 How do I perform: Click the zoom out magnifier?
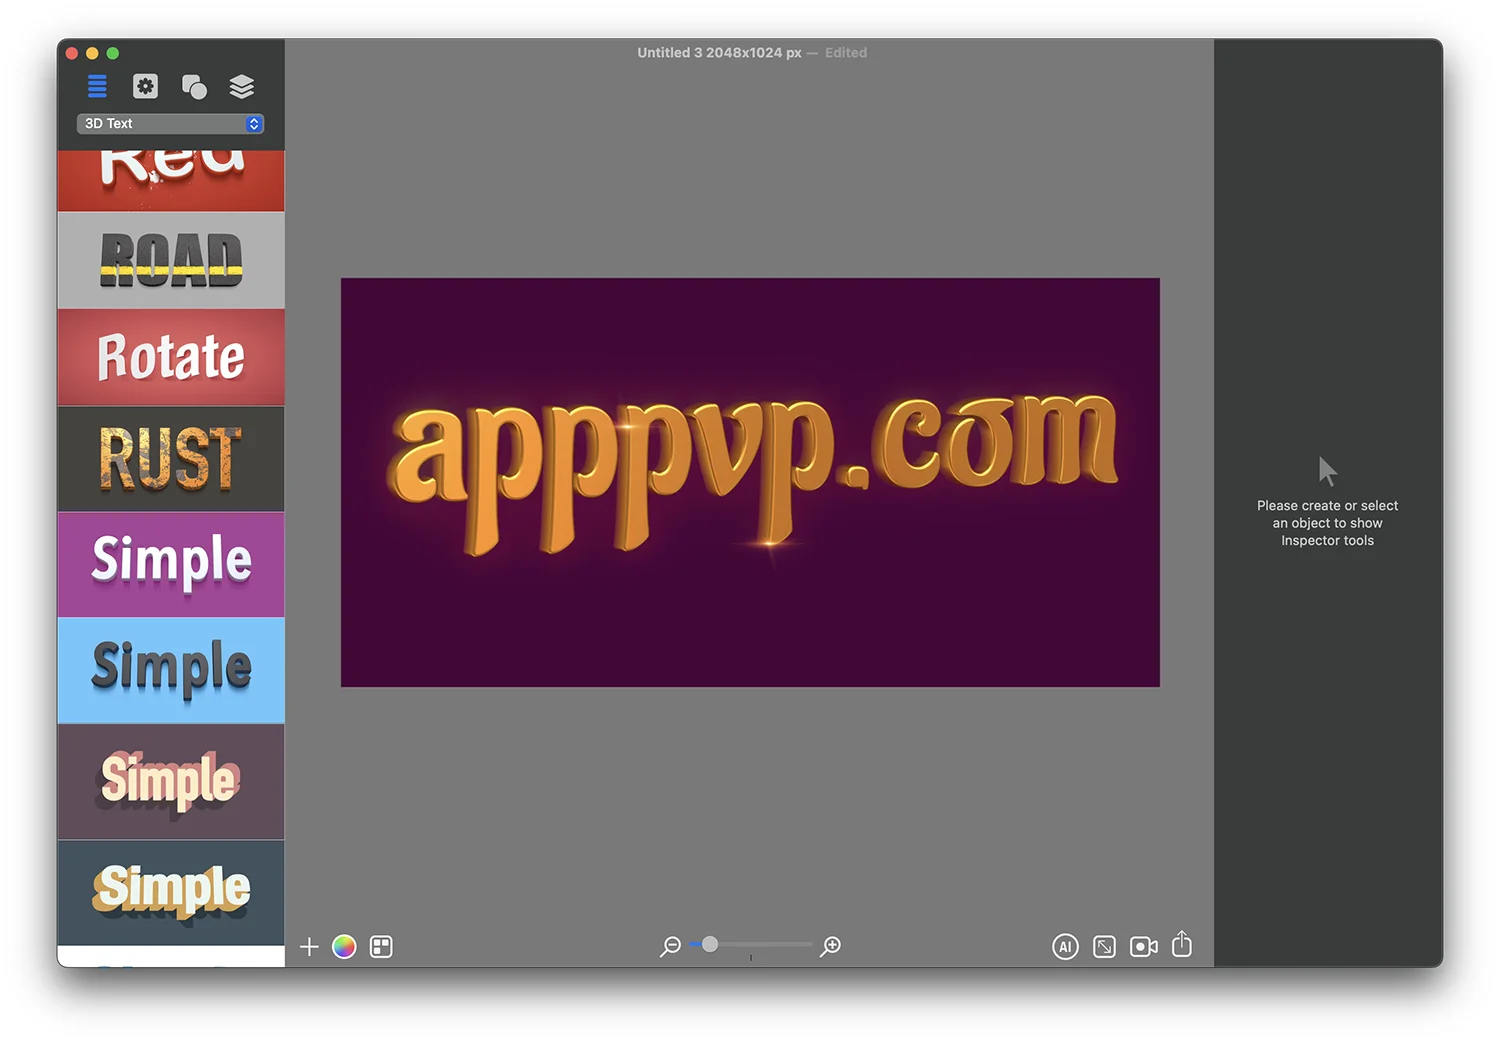[670, 946]
